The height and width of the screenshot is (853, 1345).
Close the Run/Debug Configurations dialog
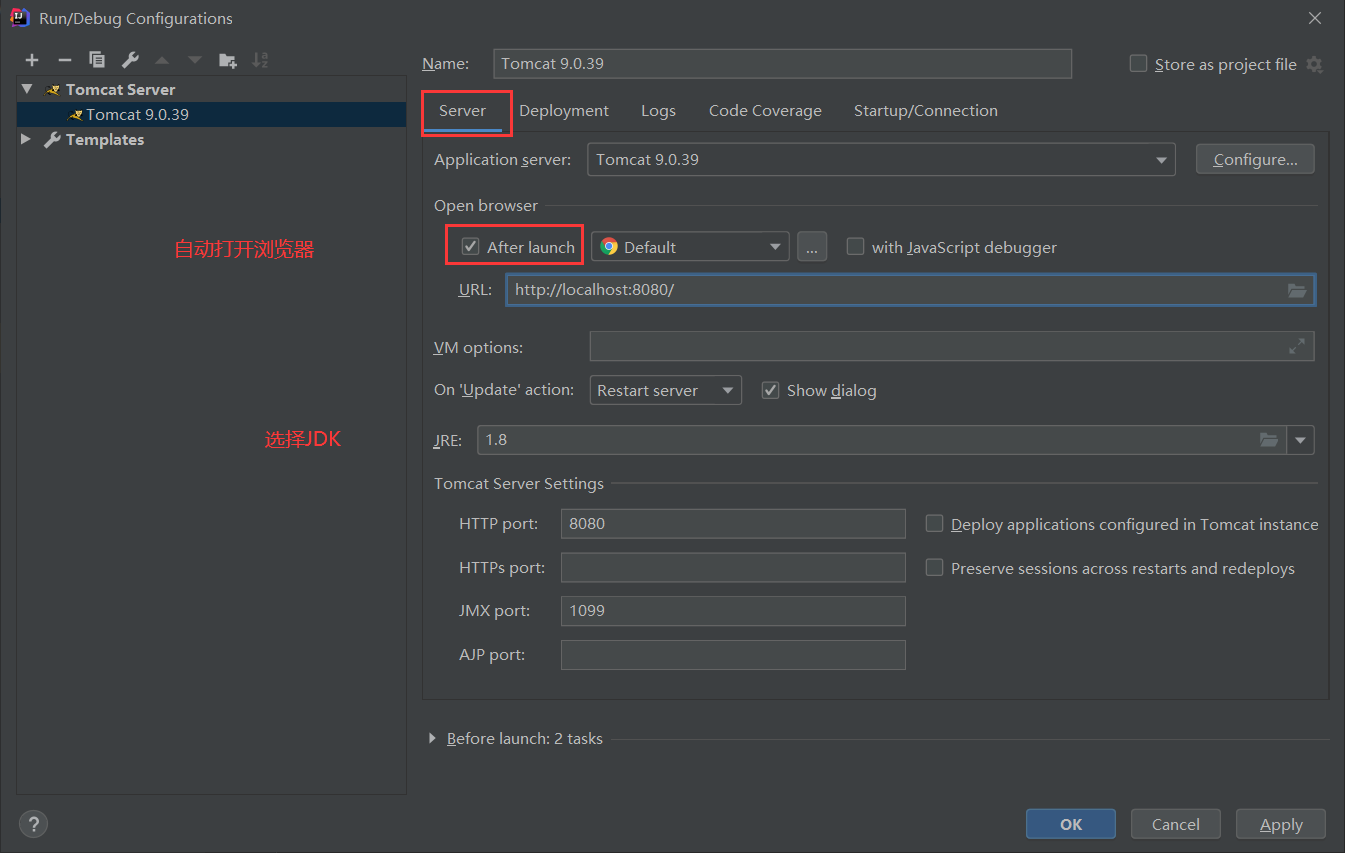coord(1315,18)
